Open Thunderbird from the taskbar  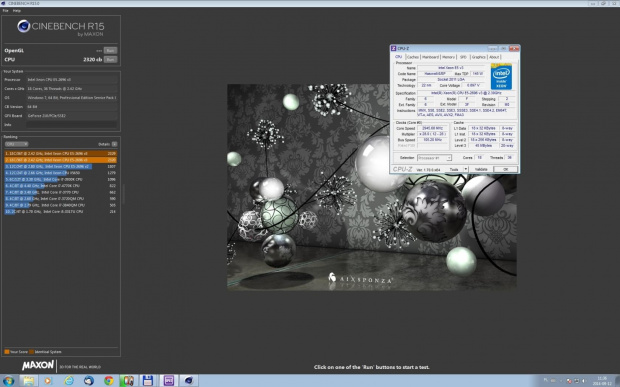click(89, 381)
